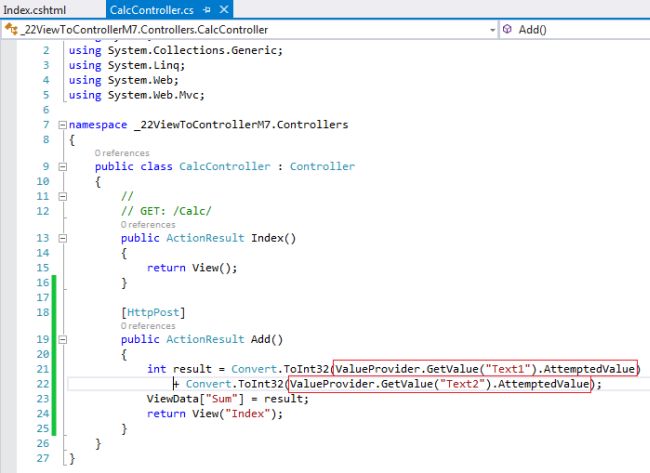Click '0 references' above Add() method
This screenshot has width=650, height=473.
tap(148, 326)
